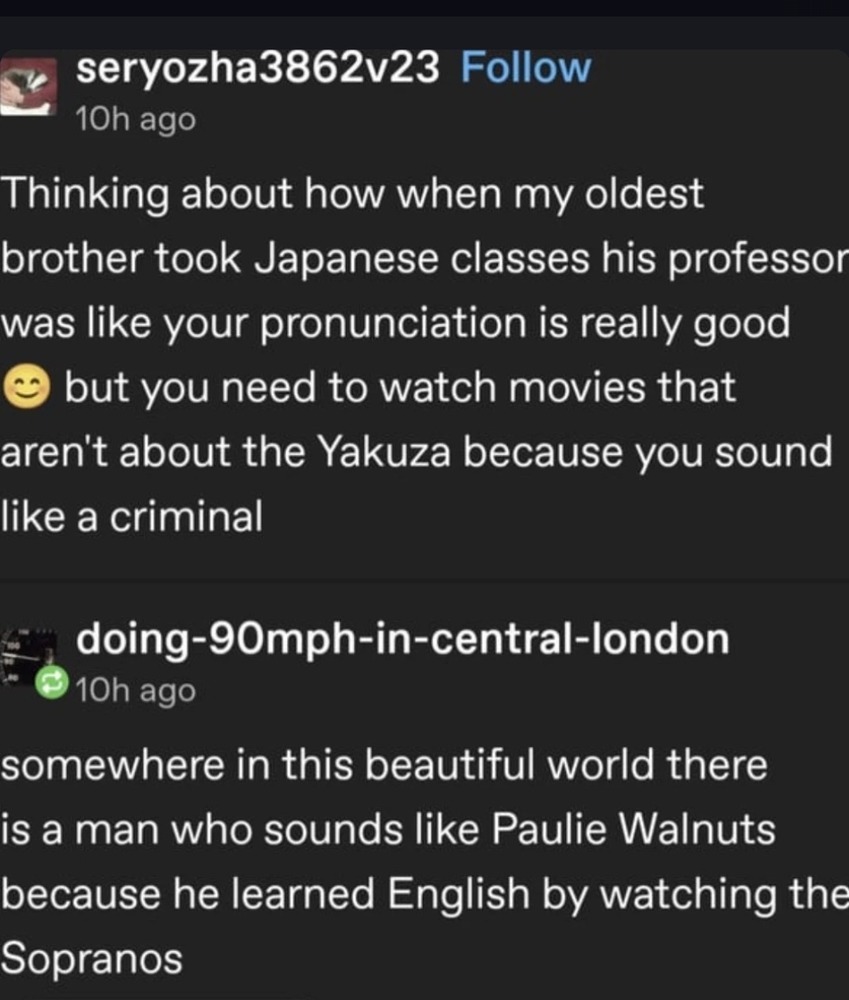Click the text 'but you need to watch movies that'

pos(400,387)
